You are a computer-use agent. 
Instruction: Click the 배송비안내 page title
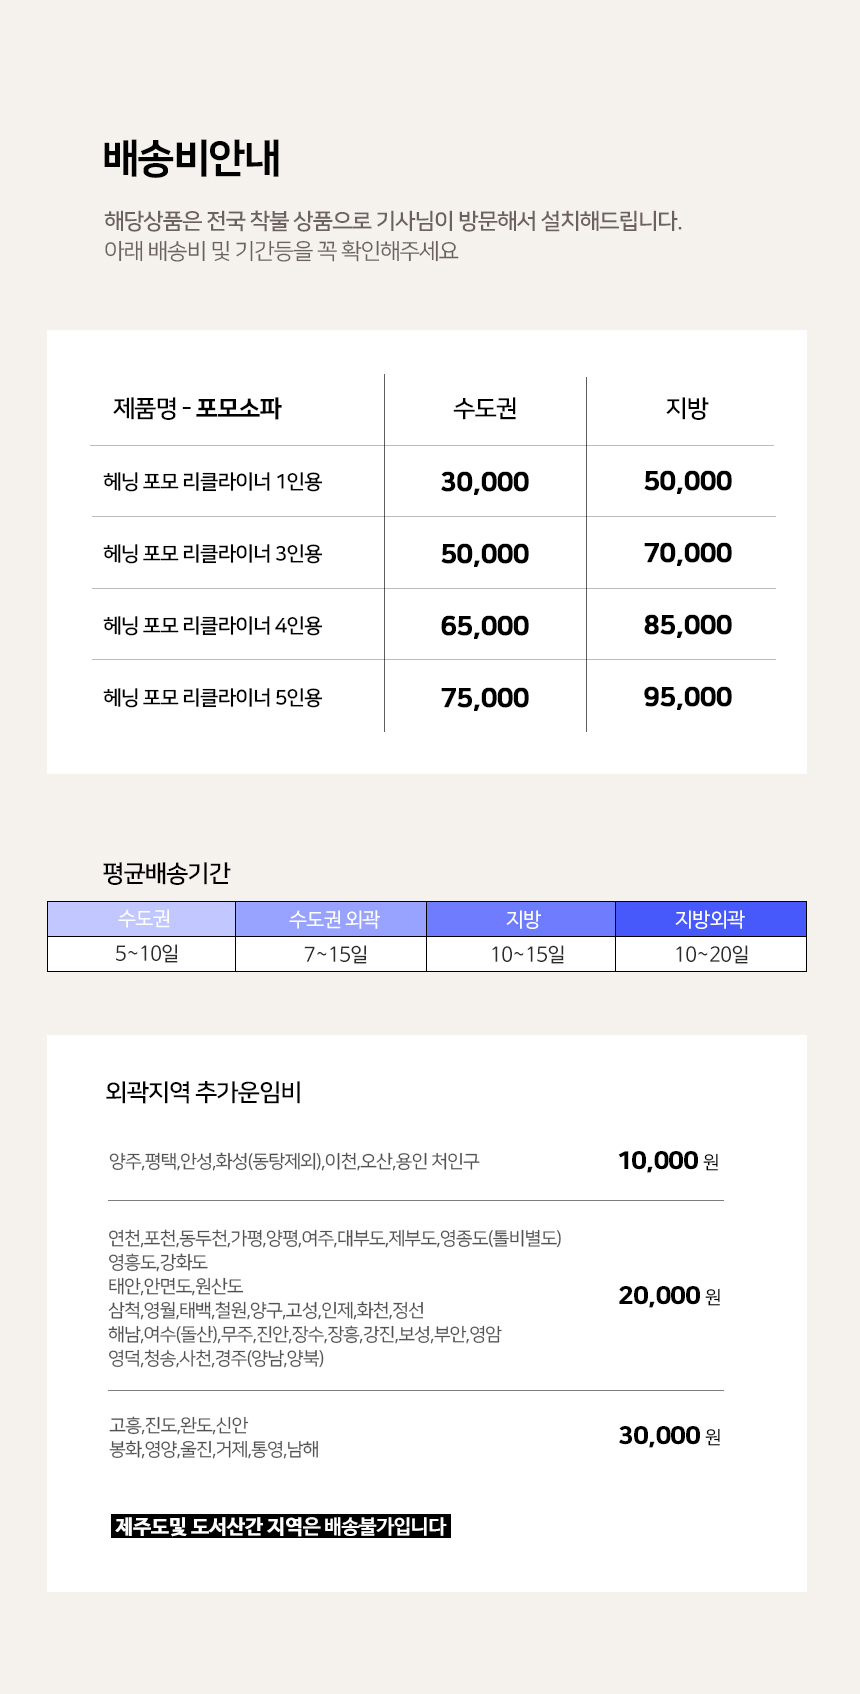(192, 158)
